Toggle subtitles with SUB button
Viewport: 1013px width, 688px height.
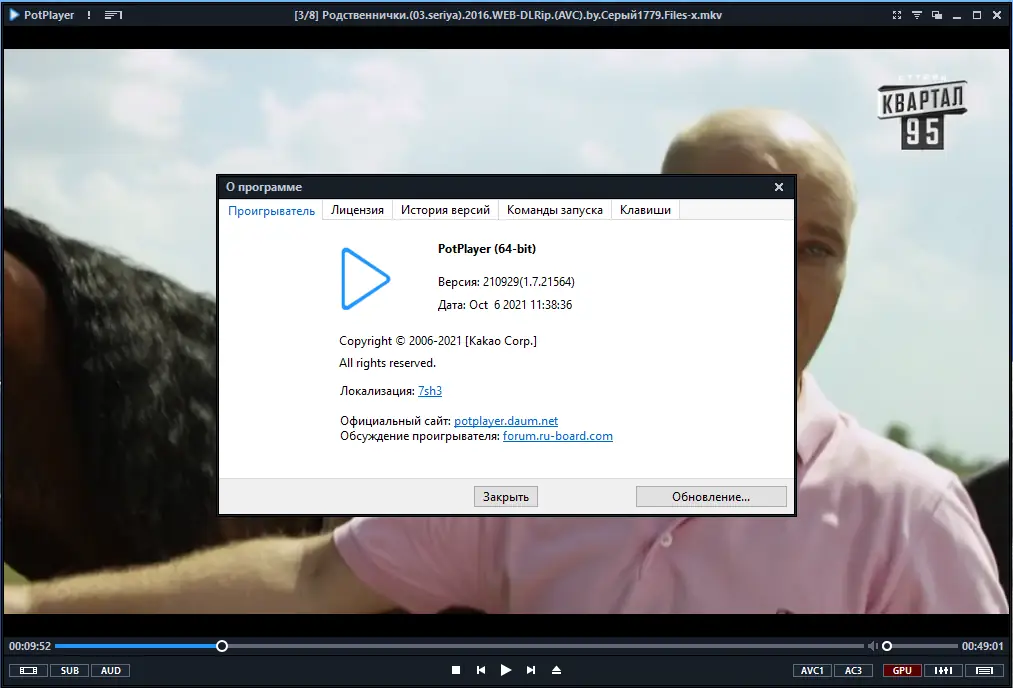[70, 671]
